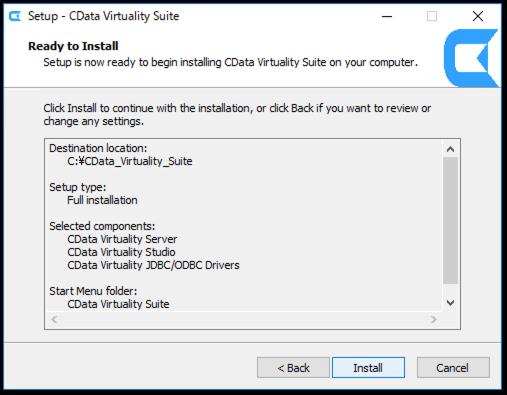Go back with the < Back button
Screen dimensions: 507x395
(x=293, y=368)
